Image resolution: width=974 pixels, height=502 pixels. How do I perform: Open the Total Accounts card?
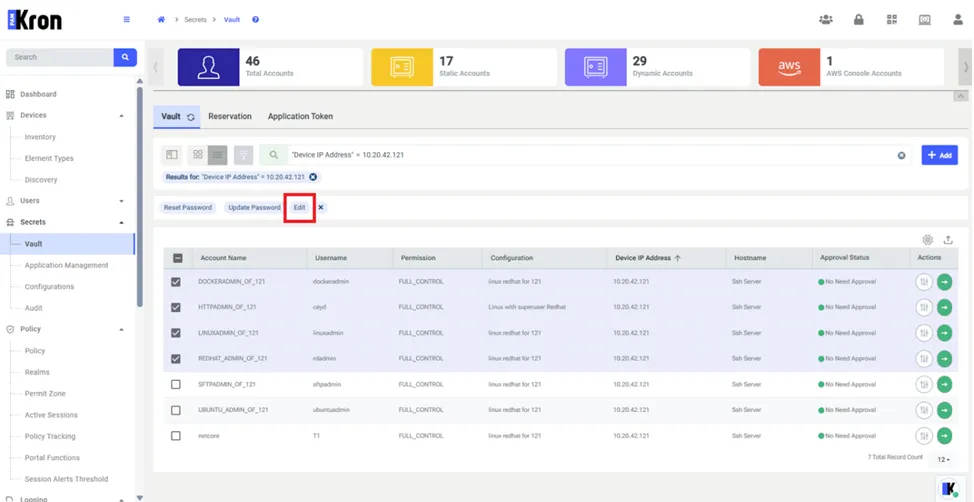click(270, 67)
